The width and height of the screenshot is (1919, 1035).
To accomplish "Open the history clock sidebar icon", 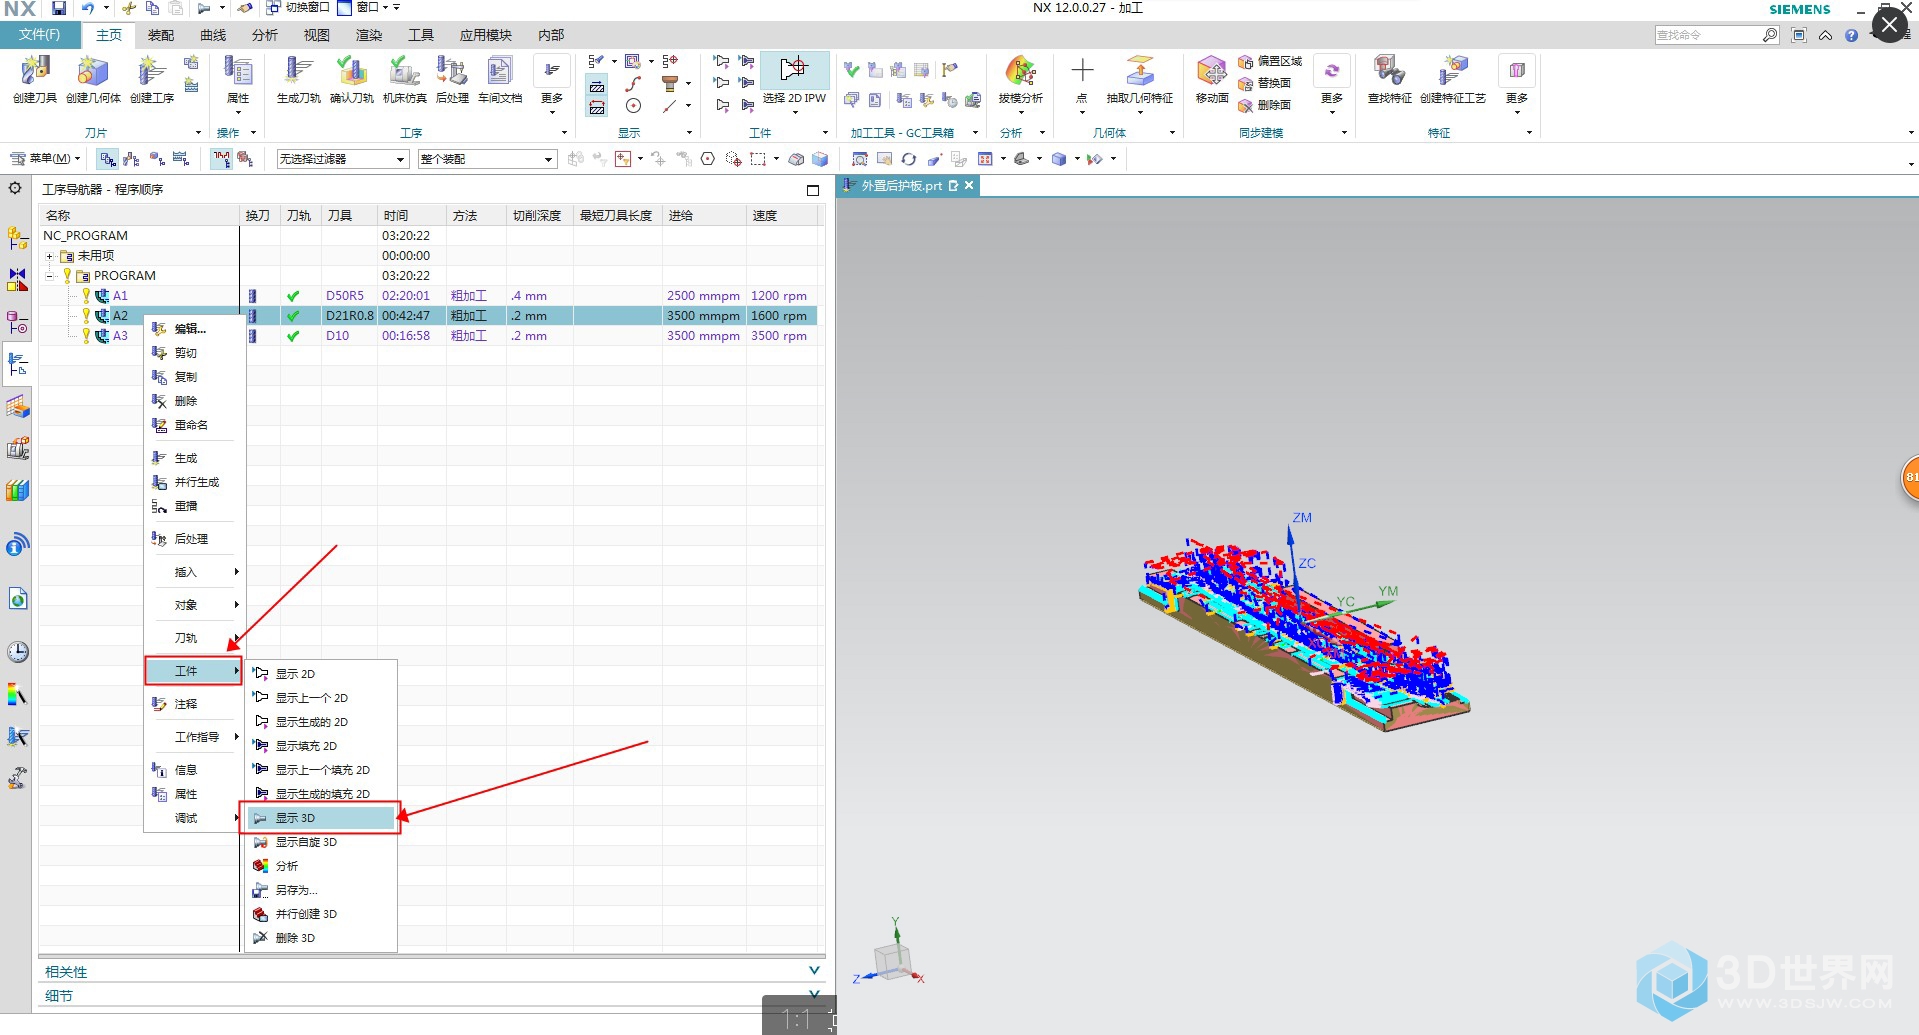I will (18, 652).
